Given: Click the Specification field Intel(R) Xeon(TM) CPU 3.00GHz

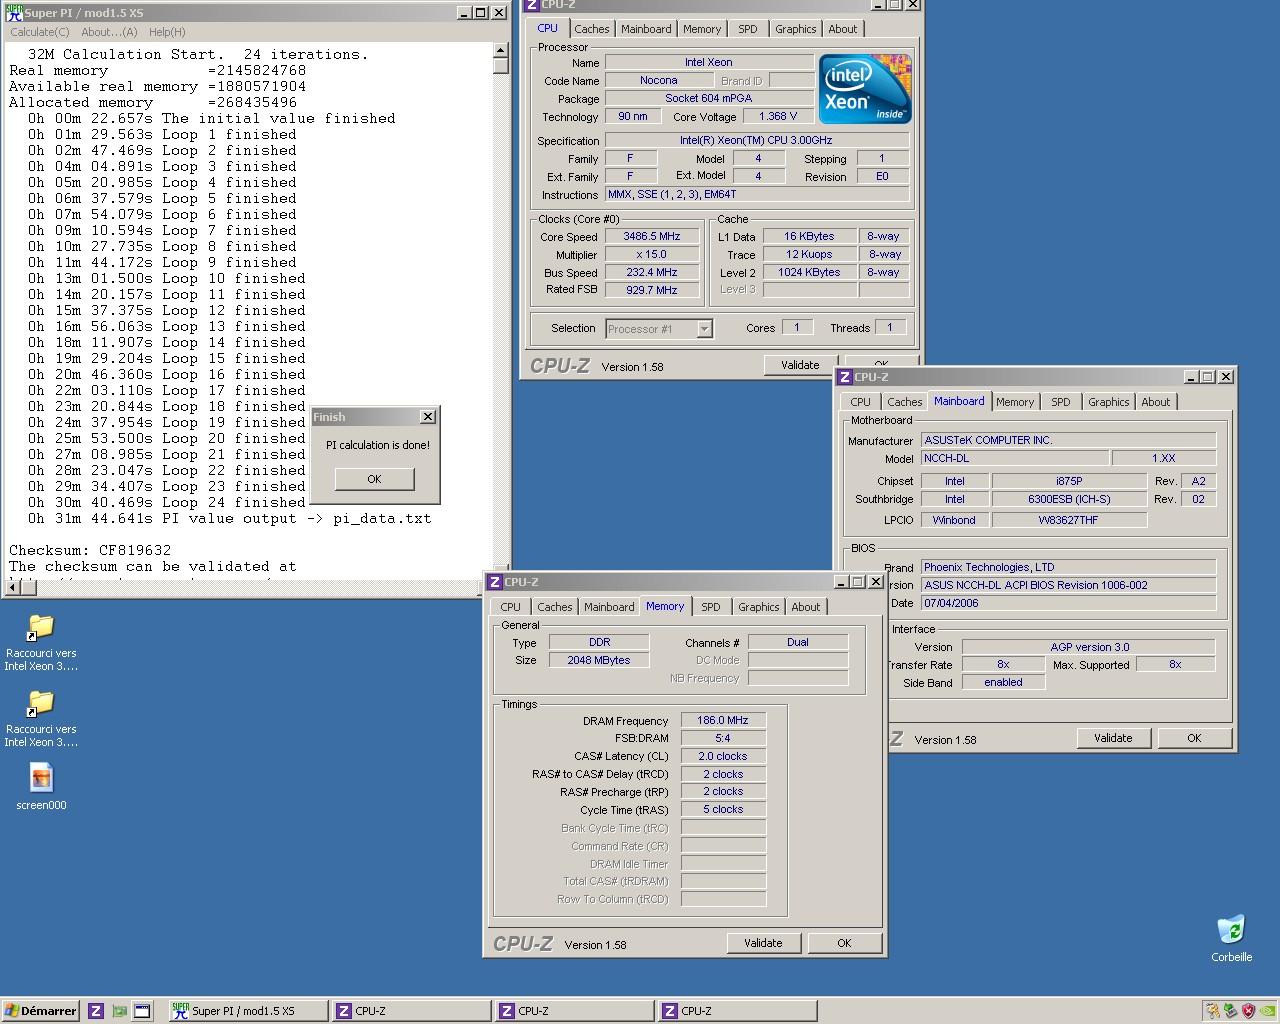Looking at the screenshot, I should (x=757, y=141).
